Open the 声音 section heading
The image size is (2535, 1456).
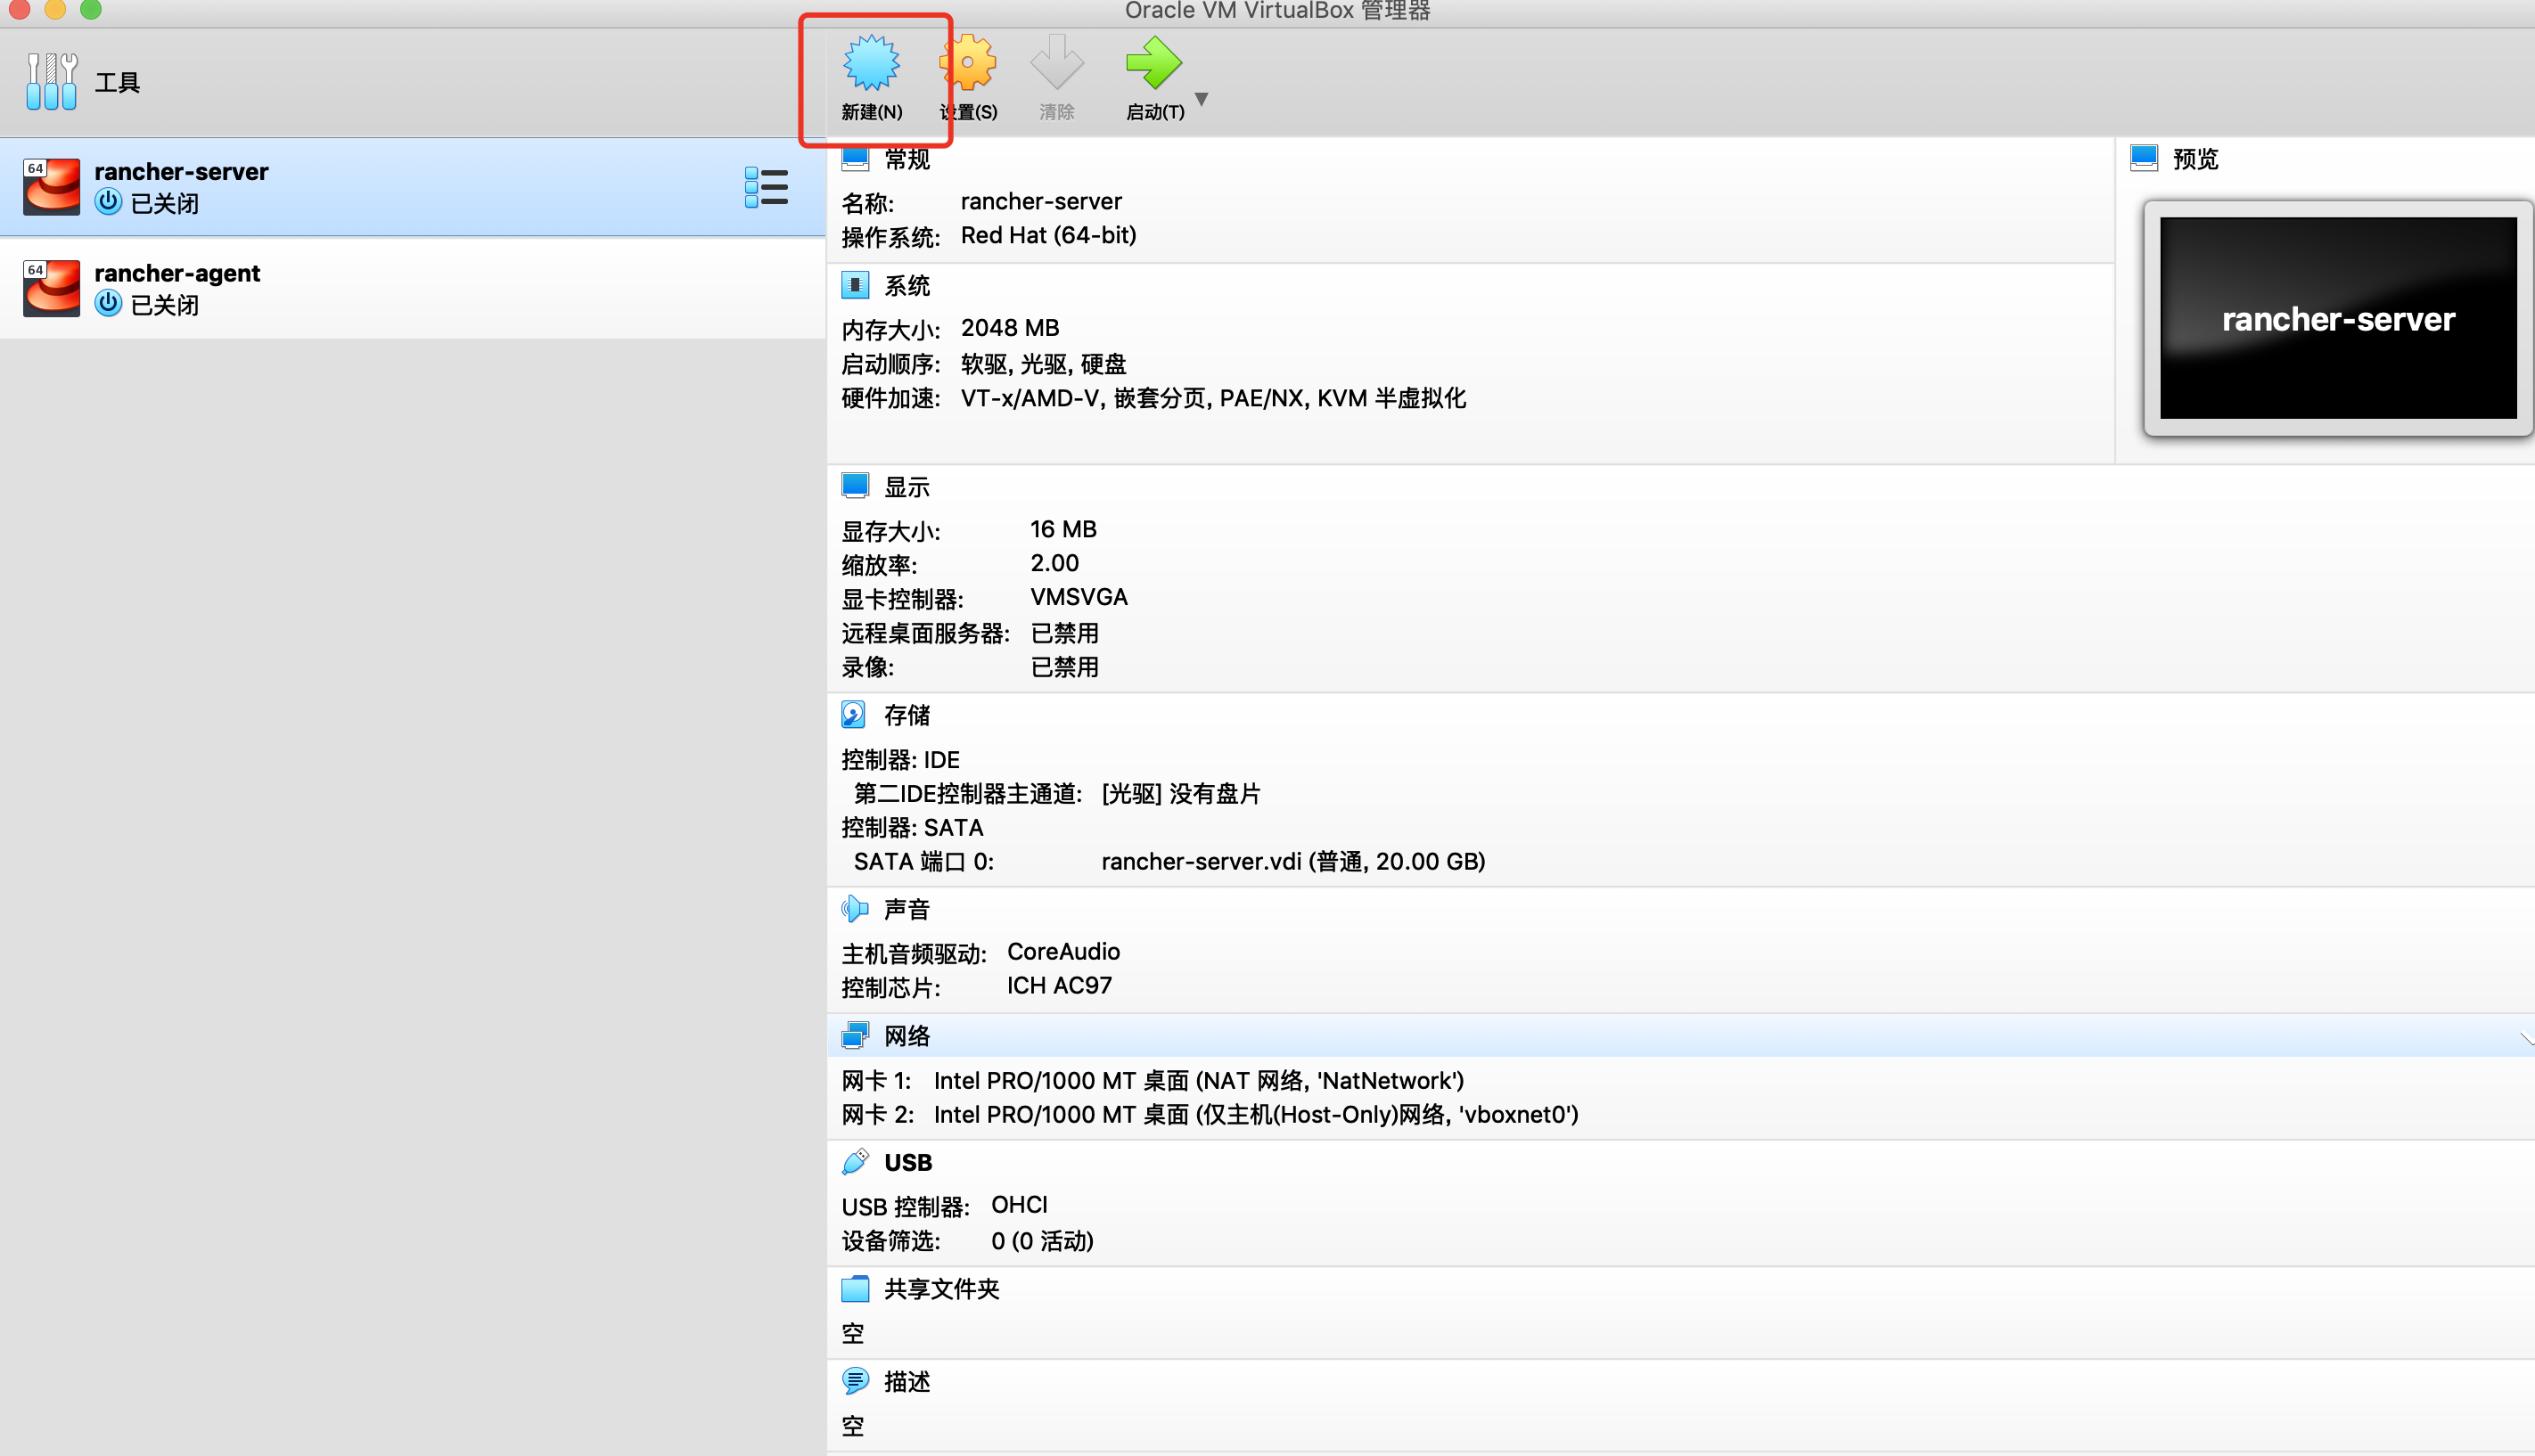point(906,909)
